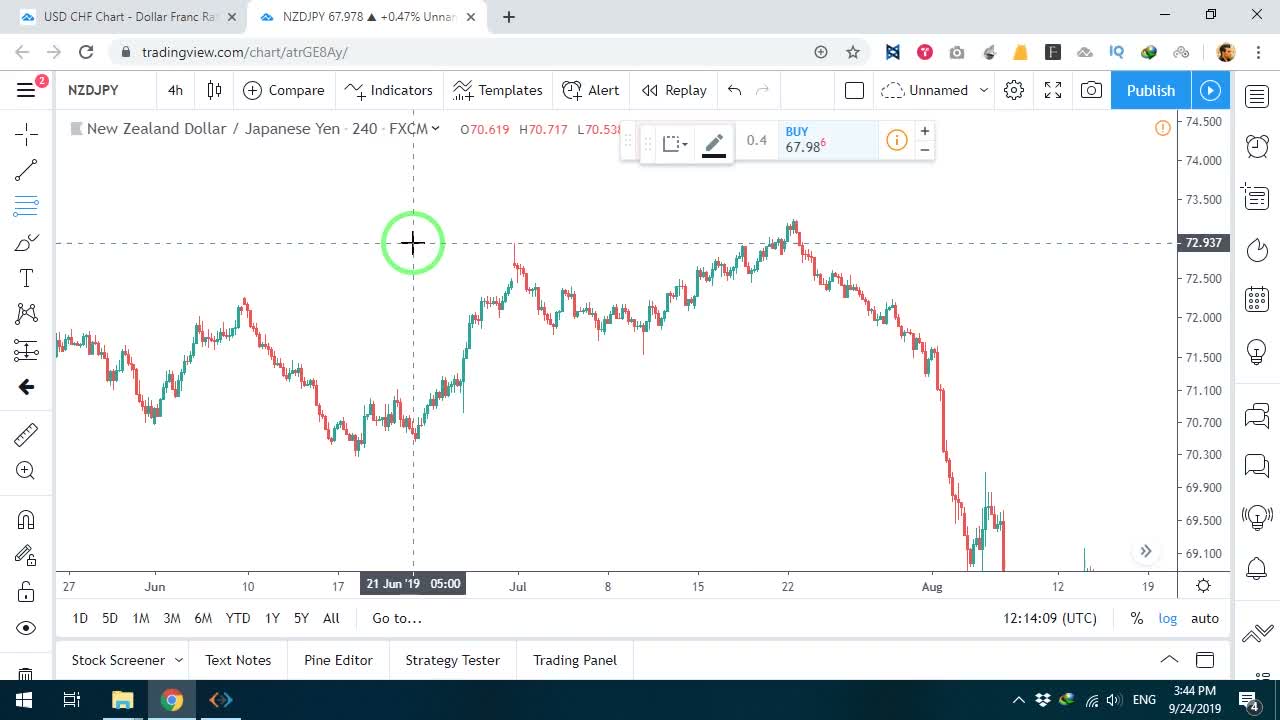Click the BUY 67.98 button
Screen dimensions: 1280x720
(827, 140)
